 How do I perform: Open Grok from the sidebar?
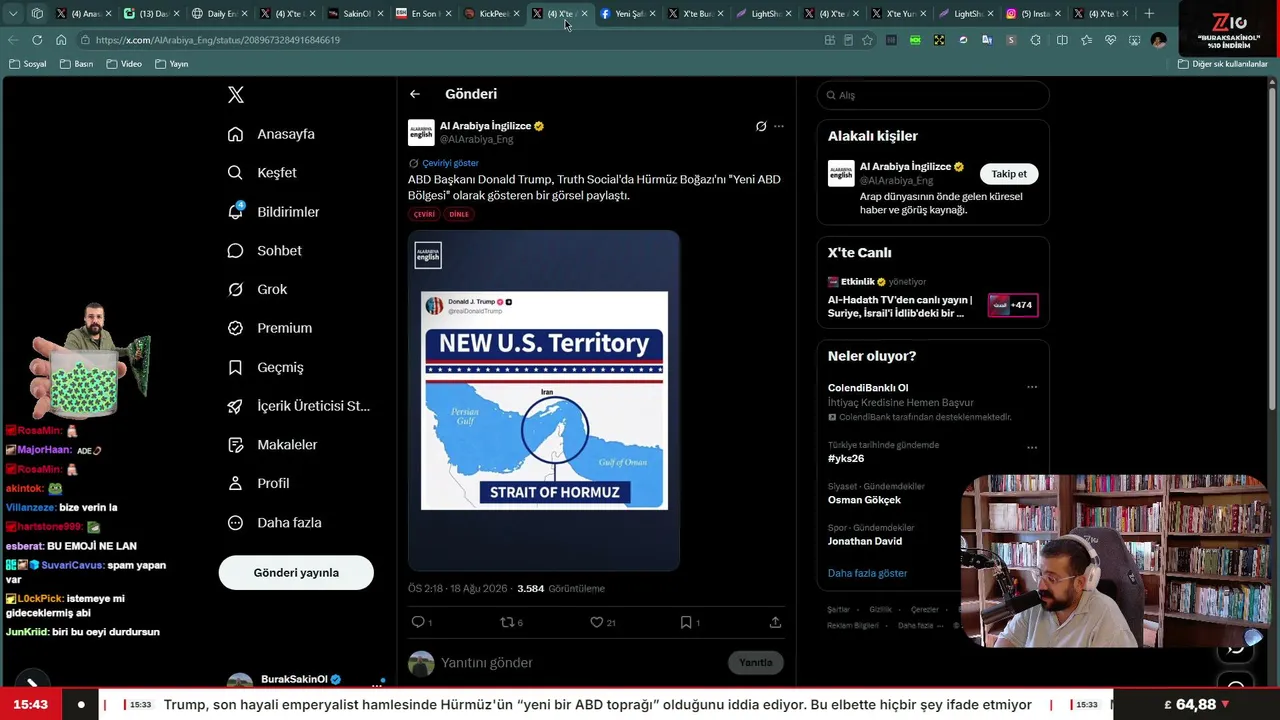257,290
